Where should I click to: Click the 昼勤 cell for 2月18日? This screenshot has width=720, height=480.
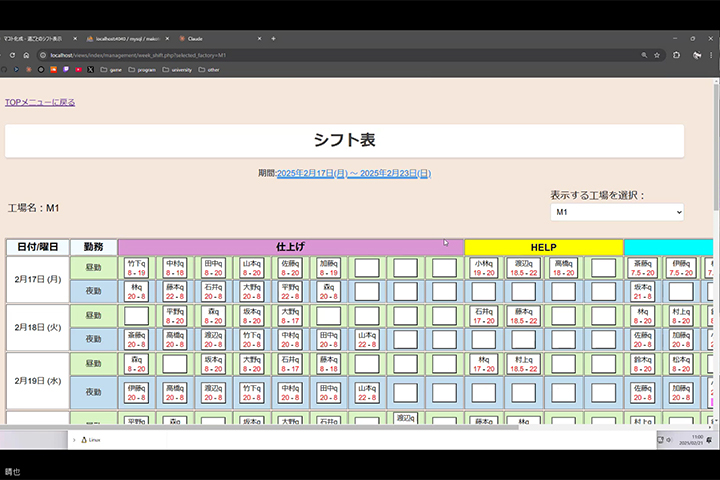[93, 316]
